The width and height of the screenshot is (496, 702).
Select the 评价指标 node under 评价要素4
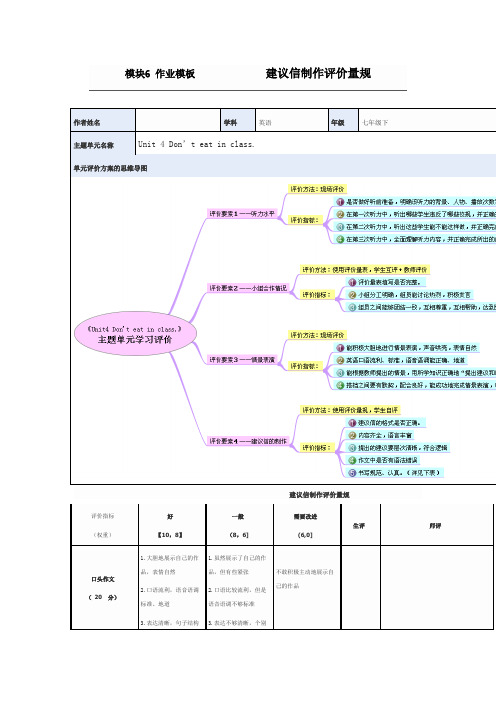(x=316, y=447)
